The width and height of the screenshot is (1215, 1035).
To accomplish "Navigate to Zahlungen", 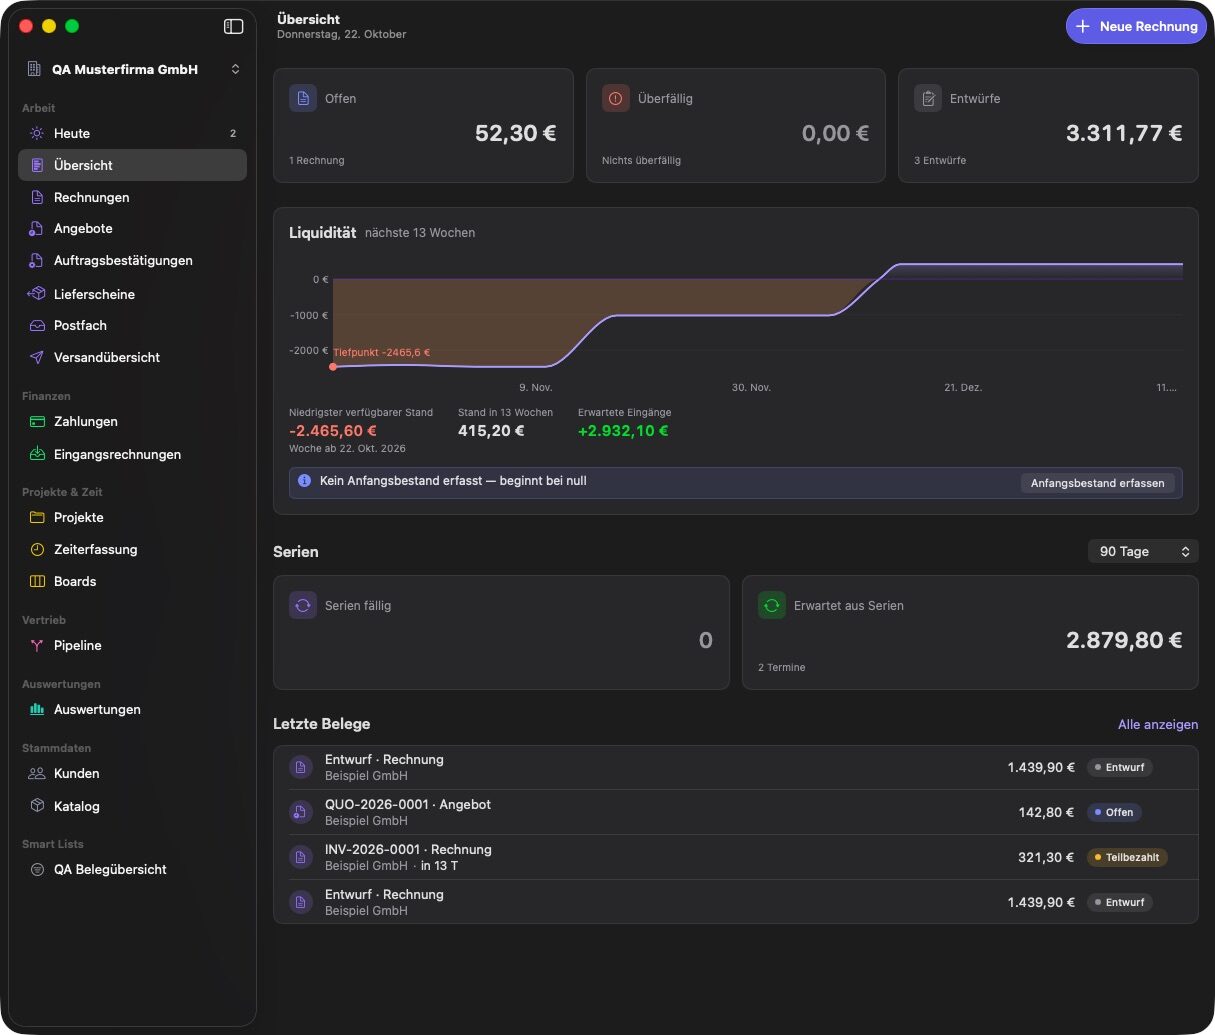I will (132, 421).
